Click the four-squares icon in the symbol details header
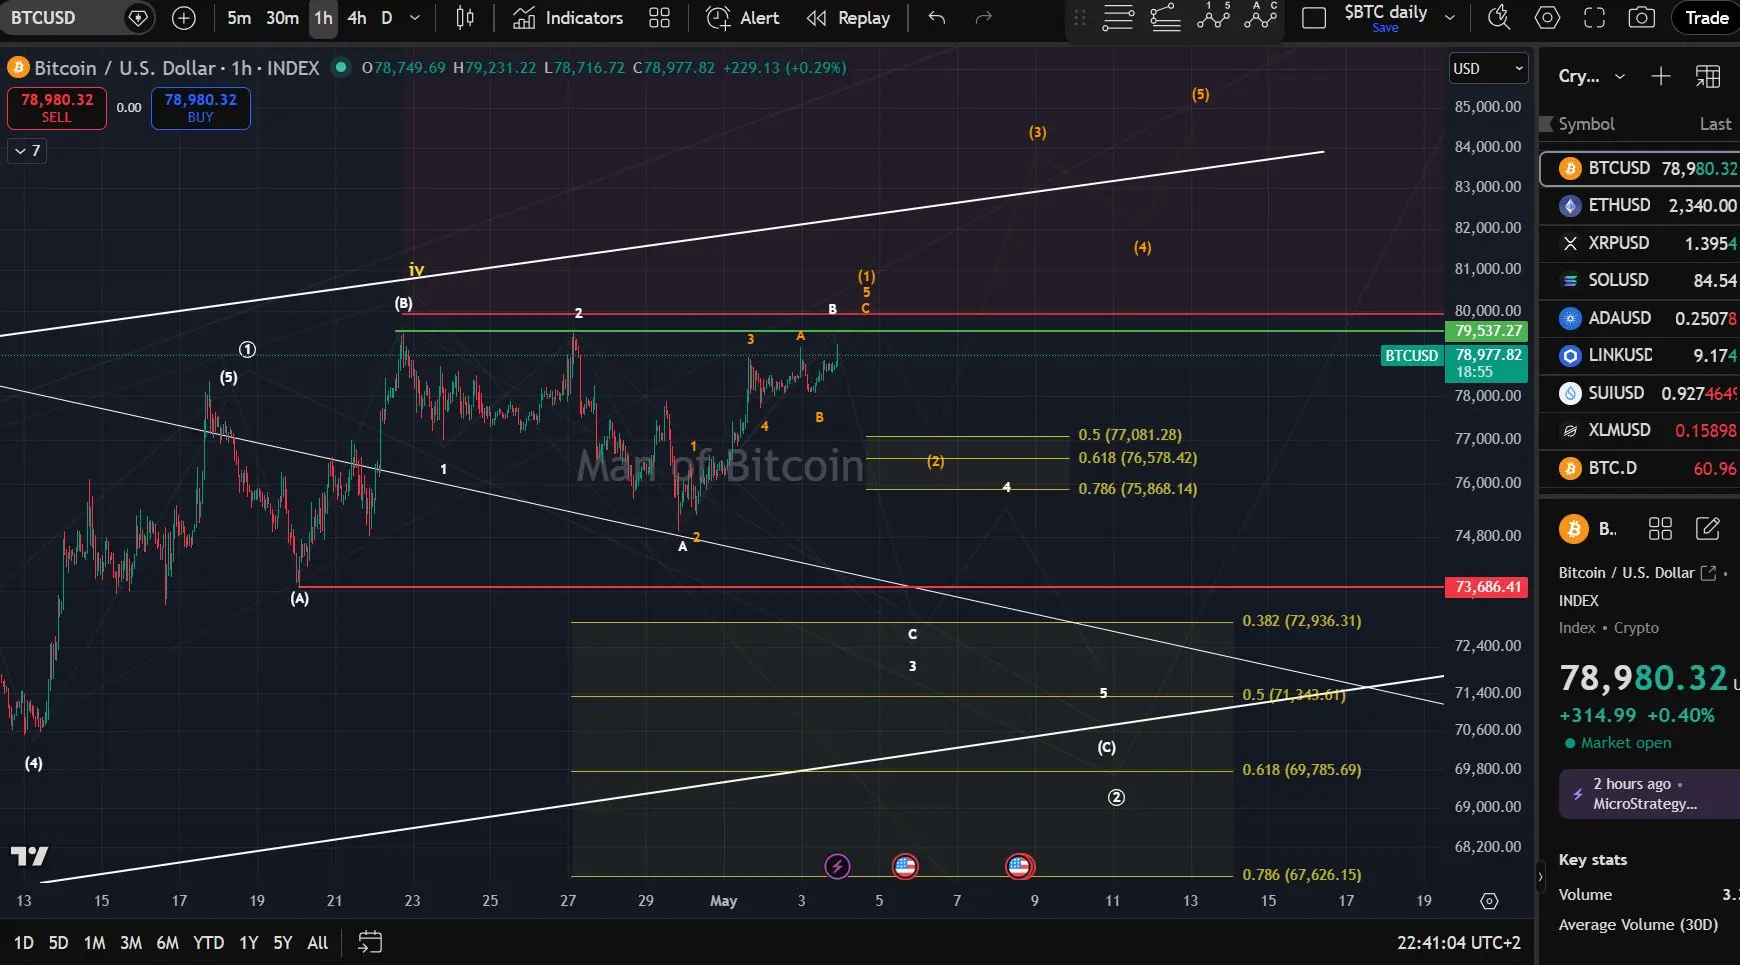Image resolution: width=1740 pixels, height=965 pixels. point(1660,529)
